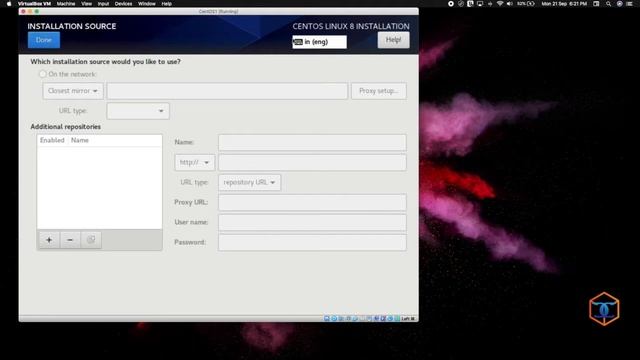Click the battery status in the menu bar
Viewport: 640px width, 360px height.
[526, 4]
